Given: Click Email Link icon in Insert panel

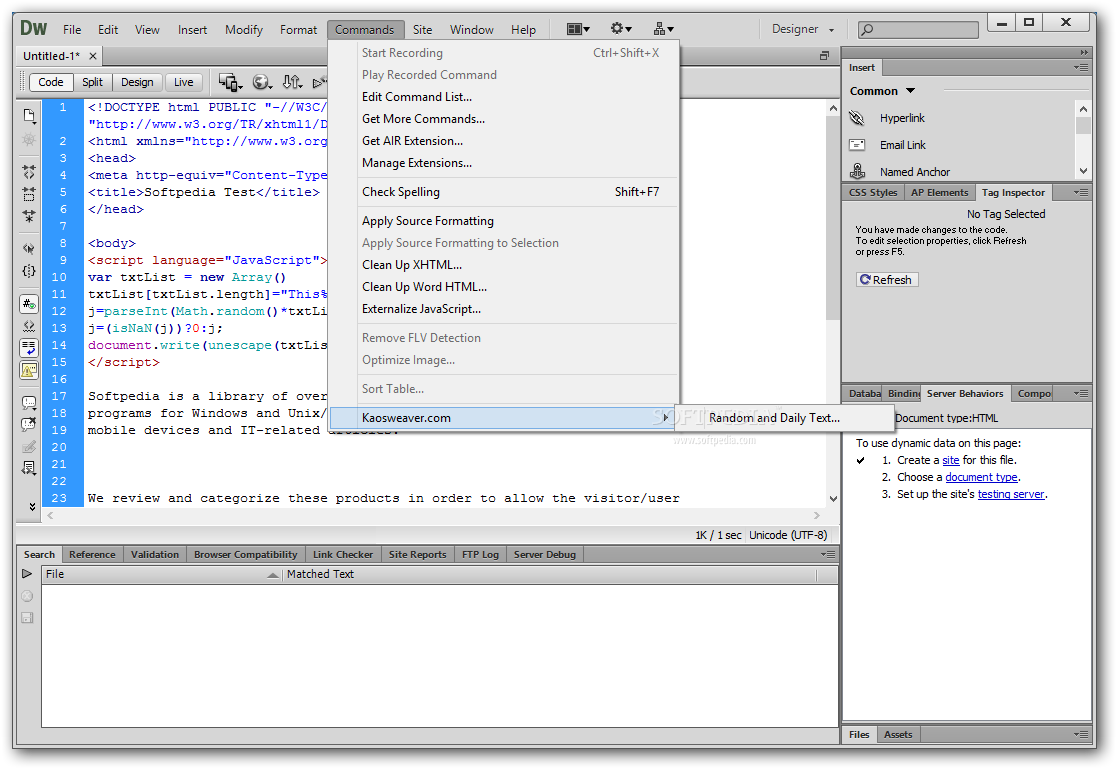Looking at the screenshot, I should point(857,145).
